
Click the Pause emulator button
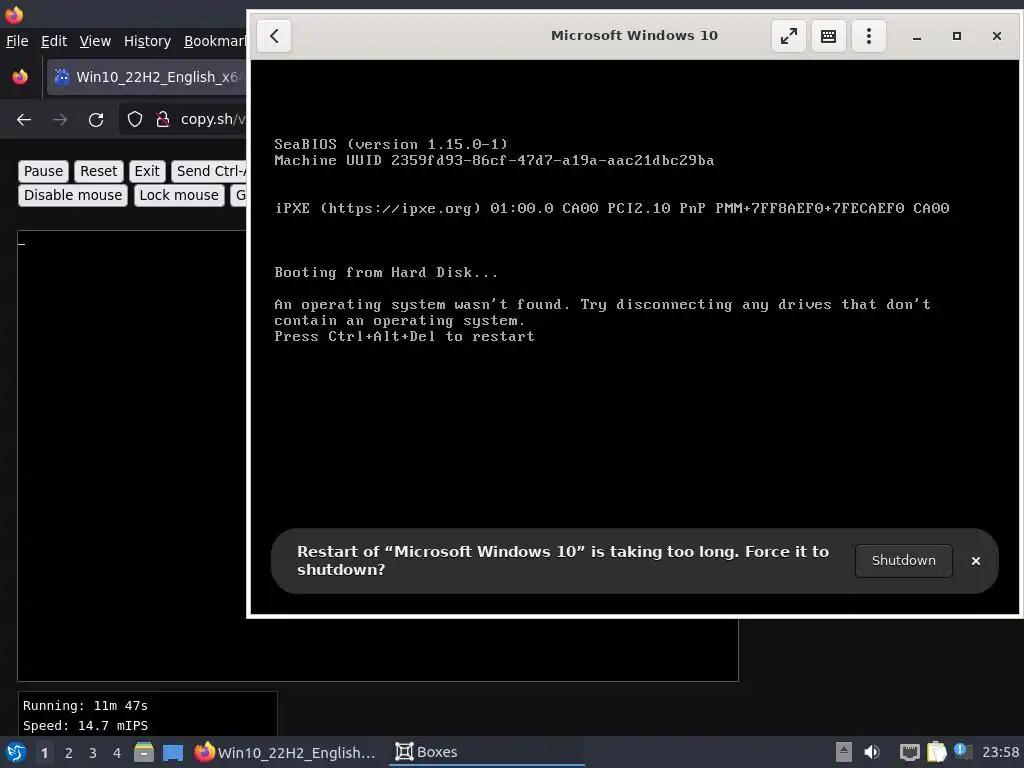pyautogui.click(x=43, y=171)
